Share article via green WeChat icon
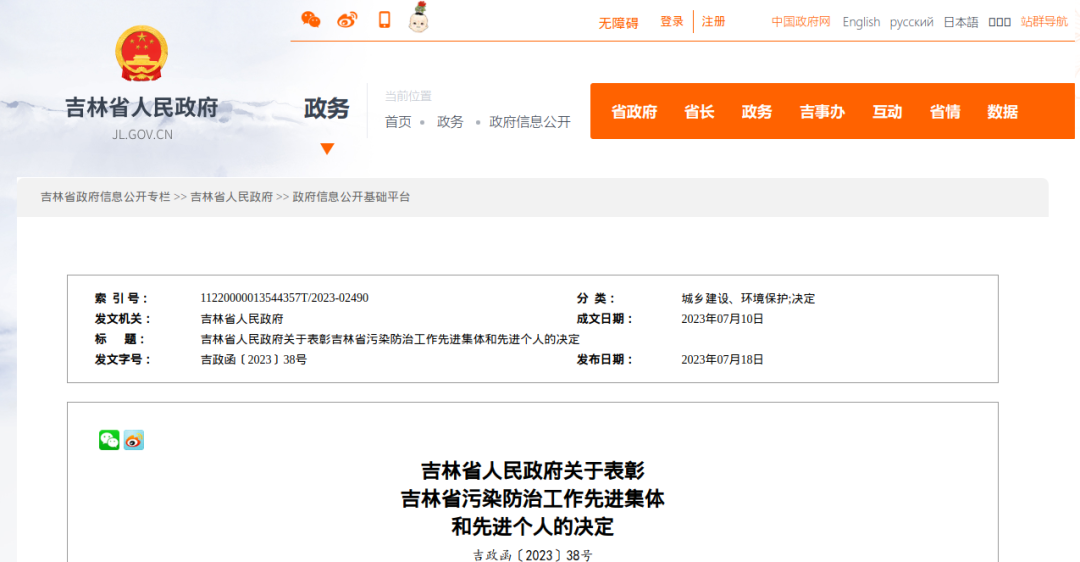Image resolution: width=1080 pixels, height=562 pixels. [109, 440]
